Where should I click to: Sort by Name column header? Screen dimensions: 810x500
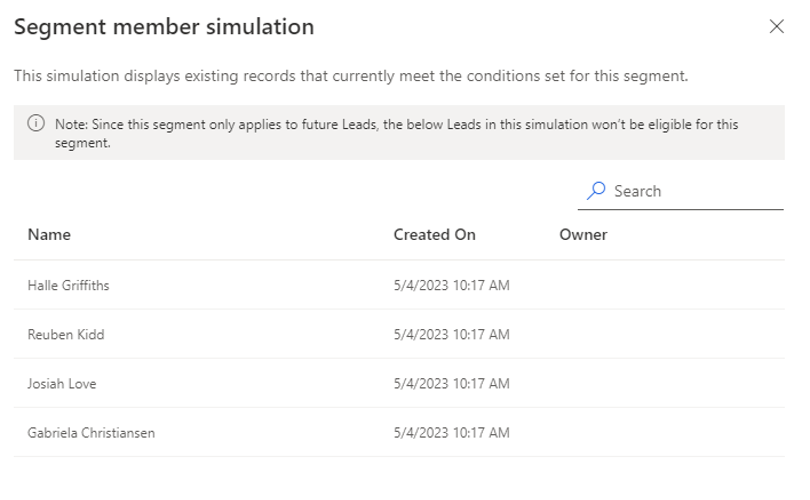pyautogui.click(x=49, y=235)
